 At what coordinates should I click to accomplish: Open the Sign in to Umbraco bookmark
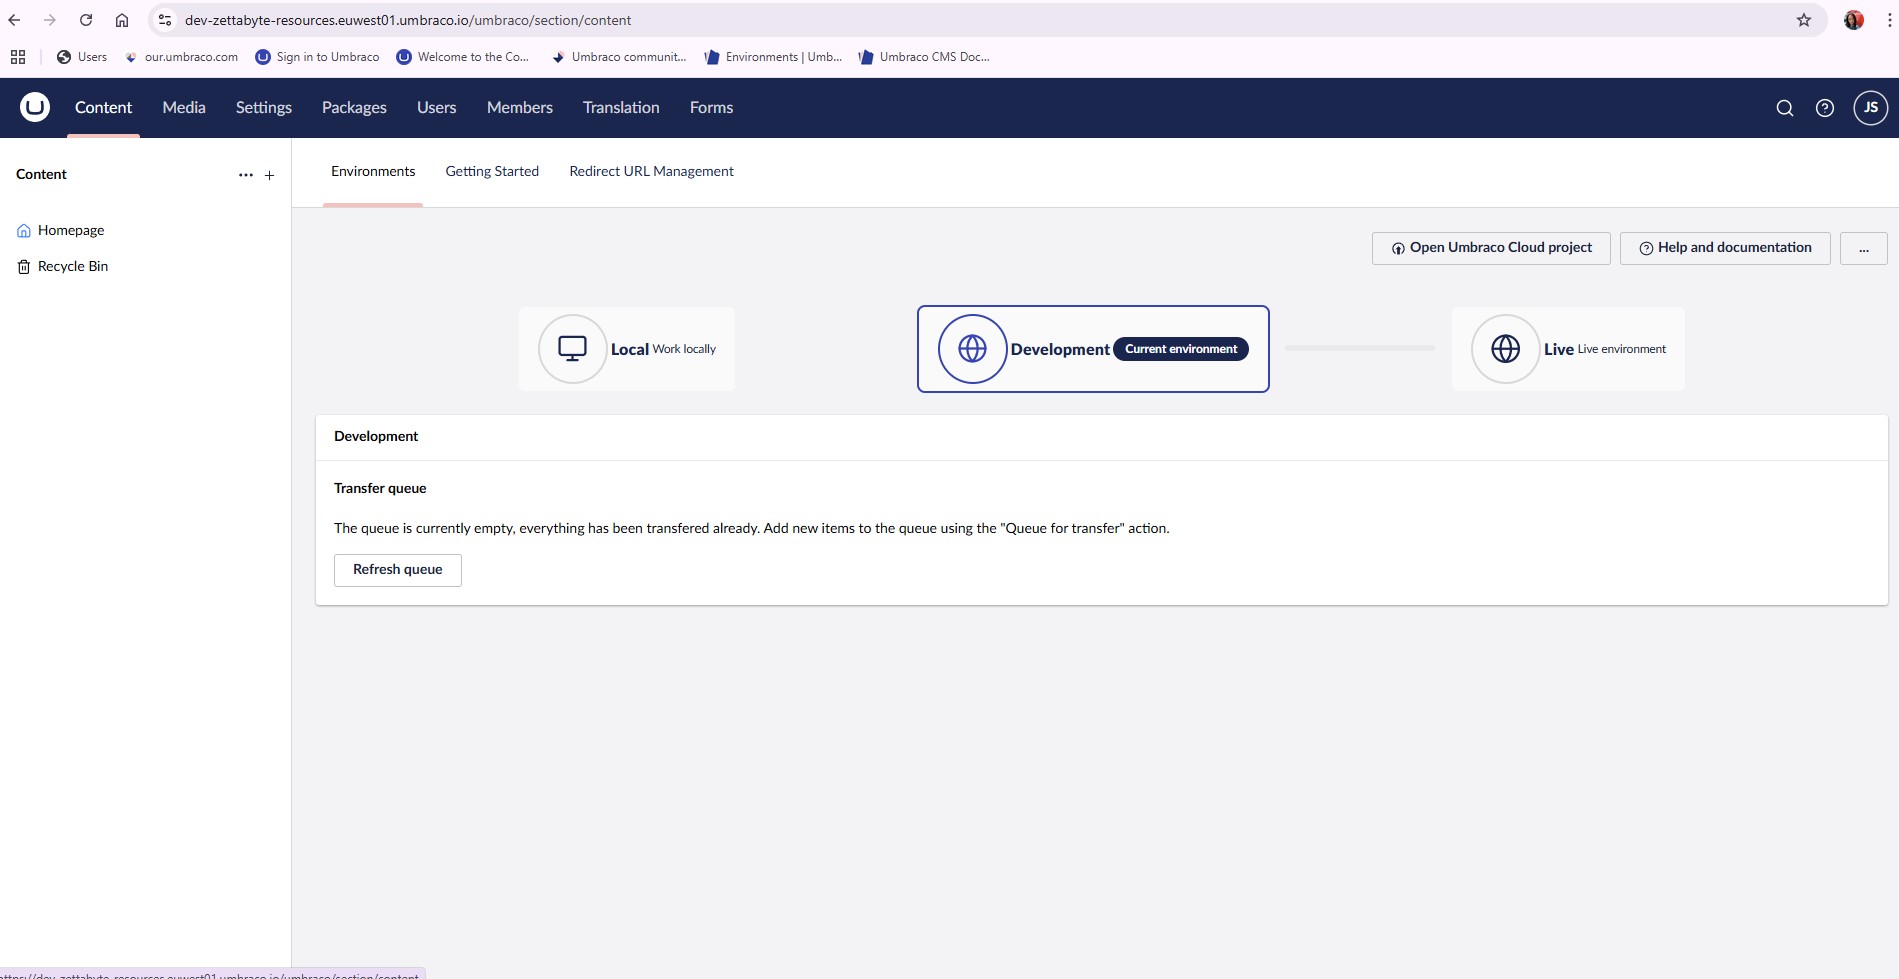pos(318,57)
